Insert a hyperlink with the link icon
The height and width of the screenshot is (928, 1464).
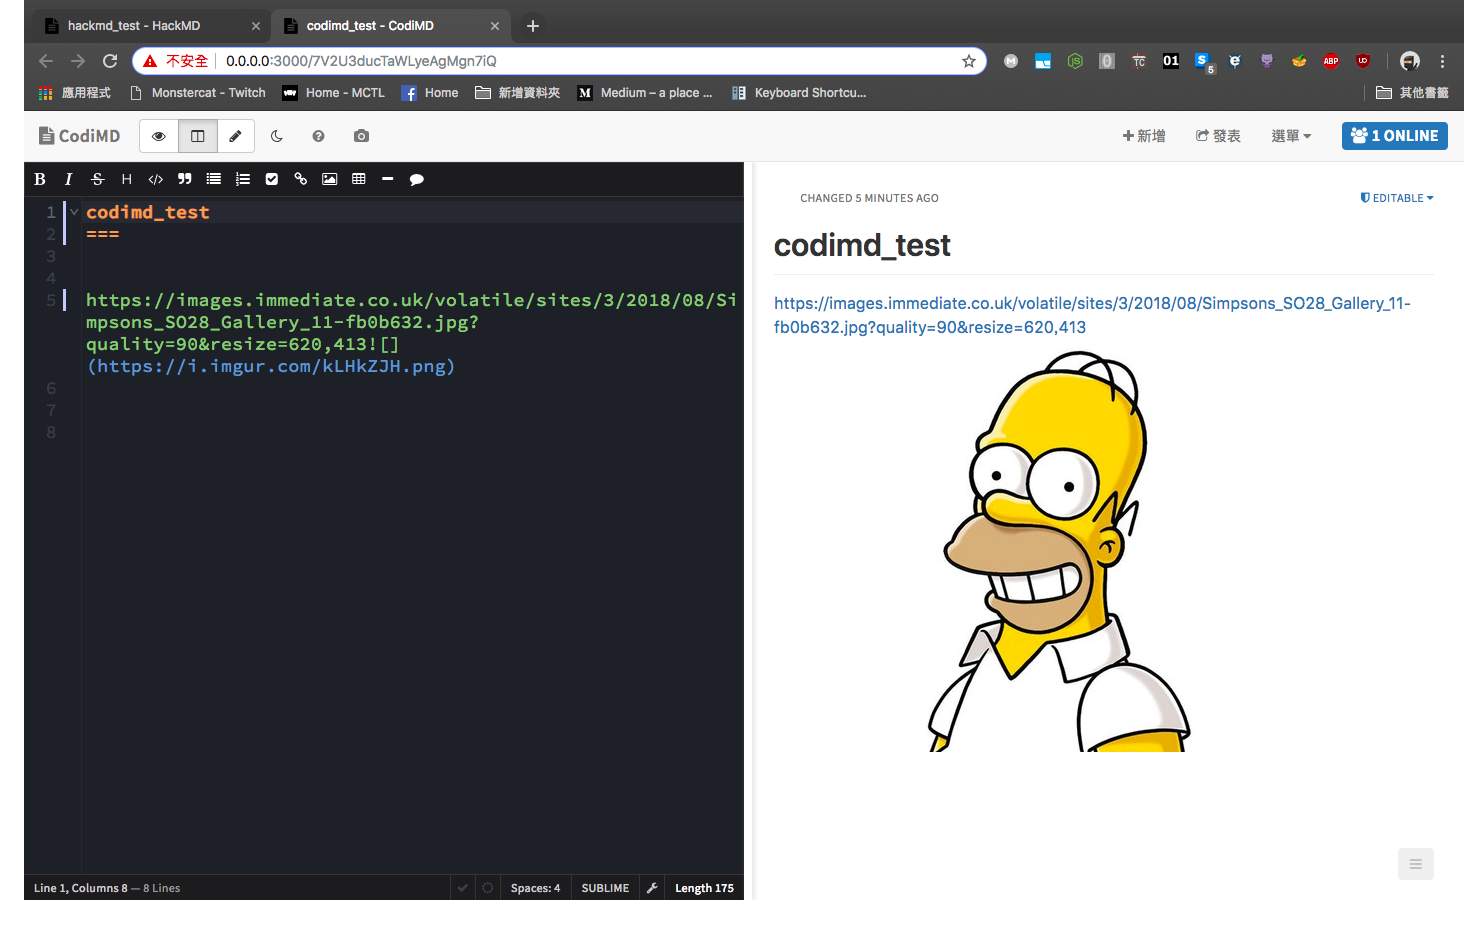[x=300, y=179]
